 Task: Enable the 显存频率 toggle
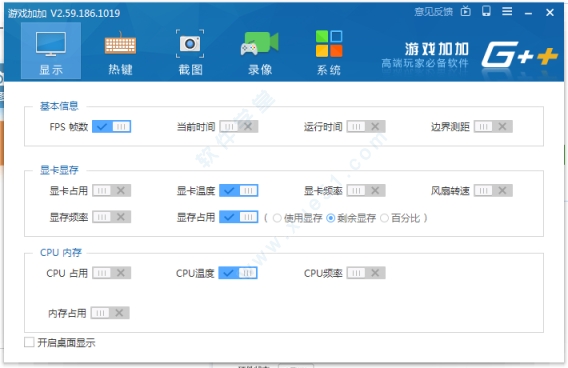(x=112, y=217)
